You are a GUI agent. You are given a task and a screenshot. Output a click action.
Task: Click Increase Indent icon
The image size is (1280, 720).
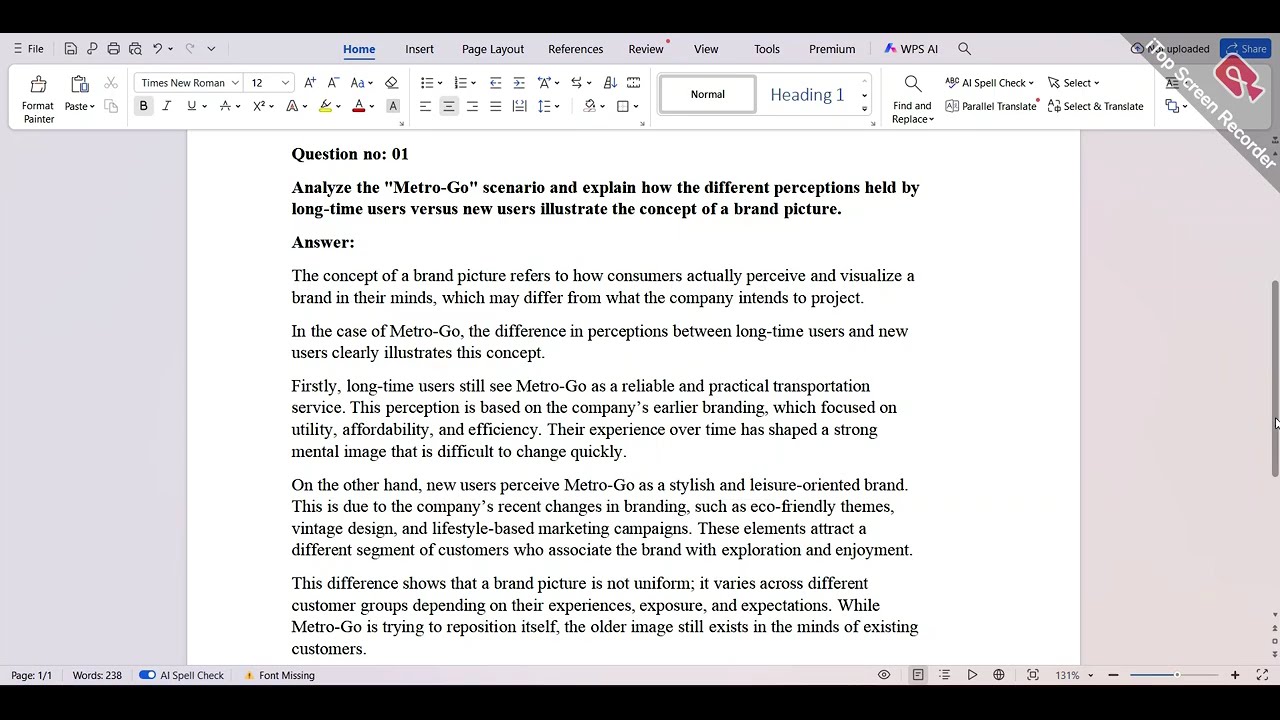519,83
